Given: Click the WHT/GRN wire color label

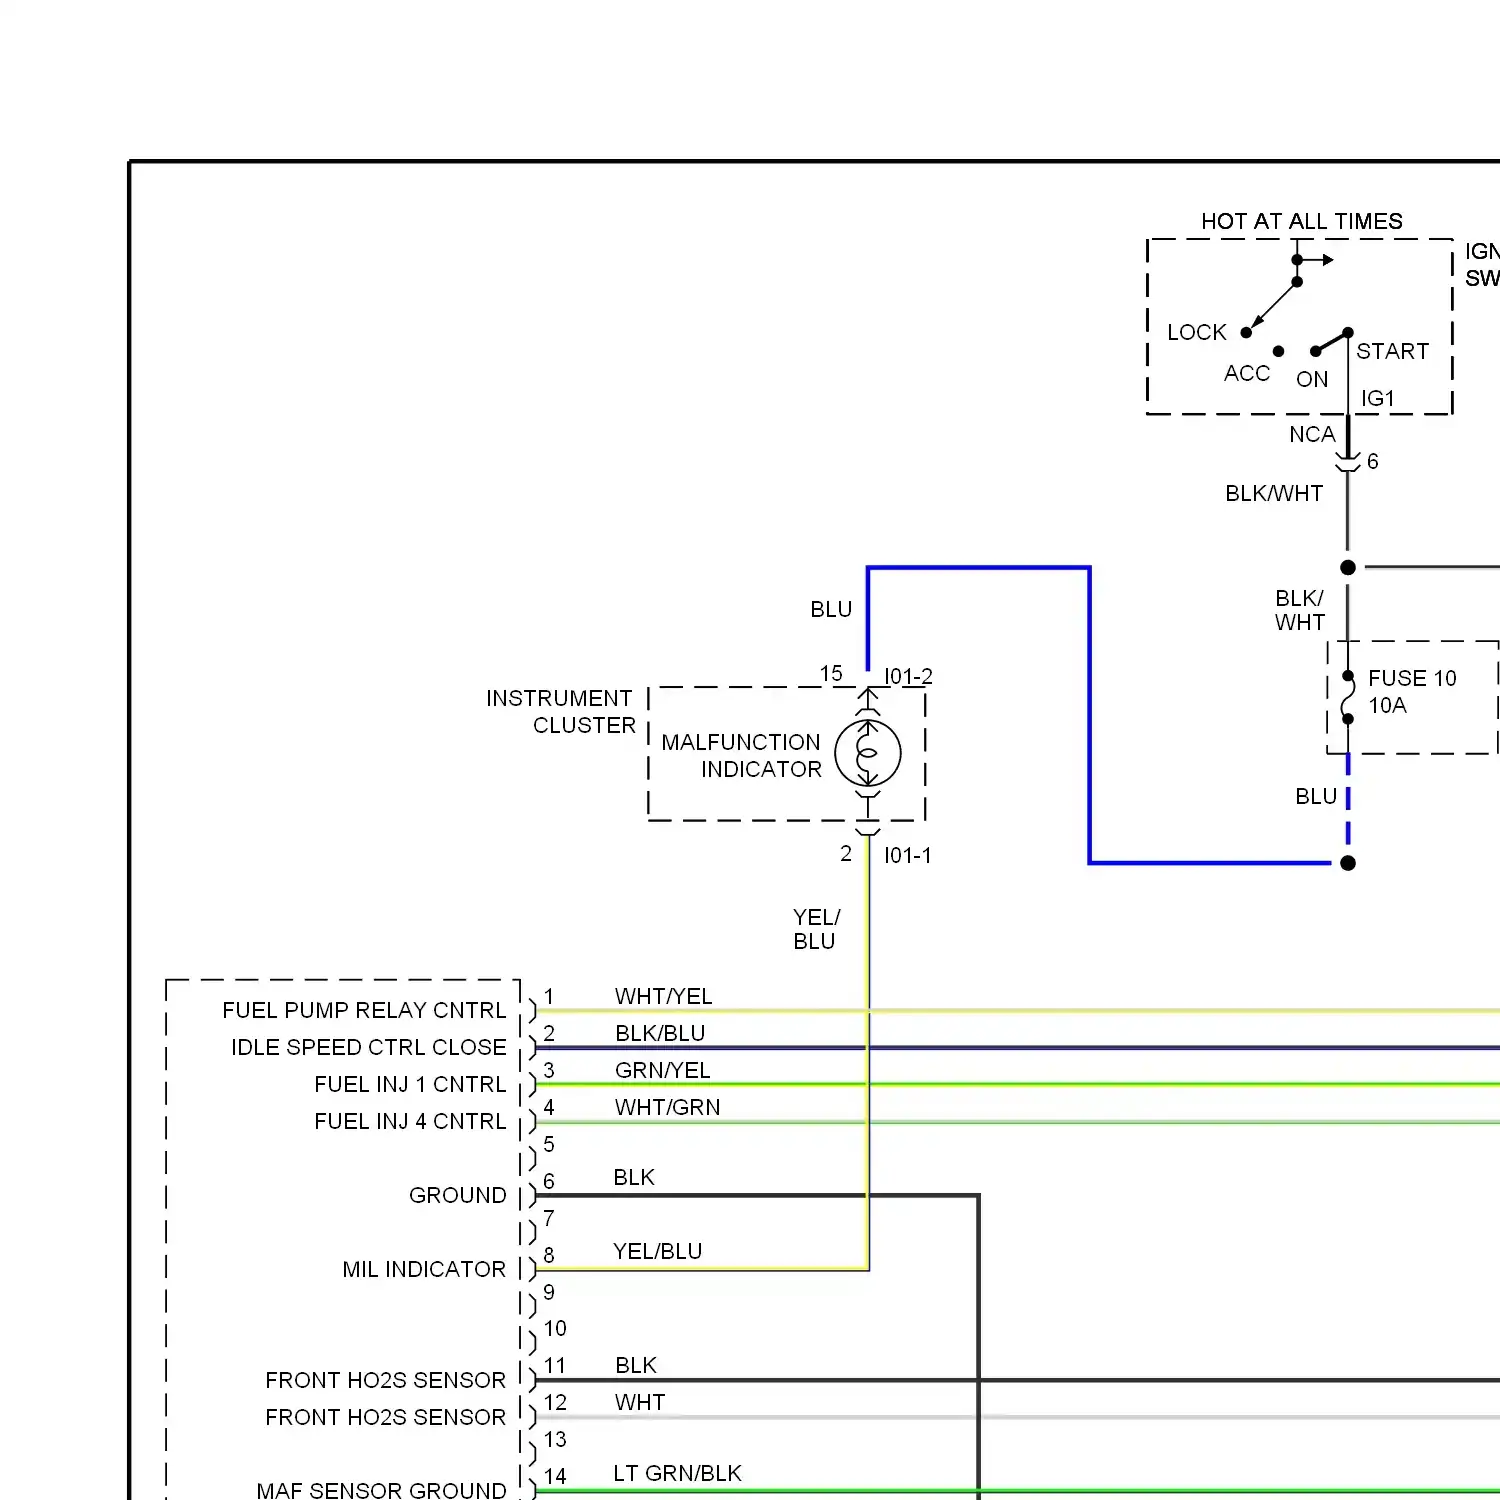Looking at the screenshot, I should pos(667,1107).
